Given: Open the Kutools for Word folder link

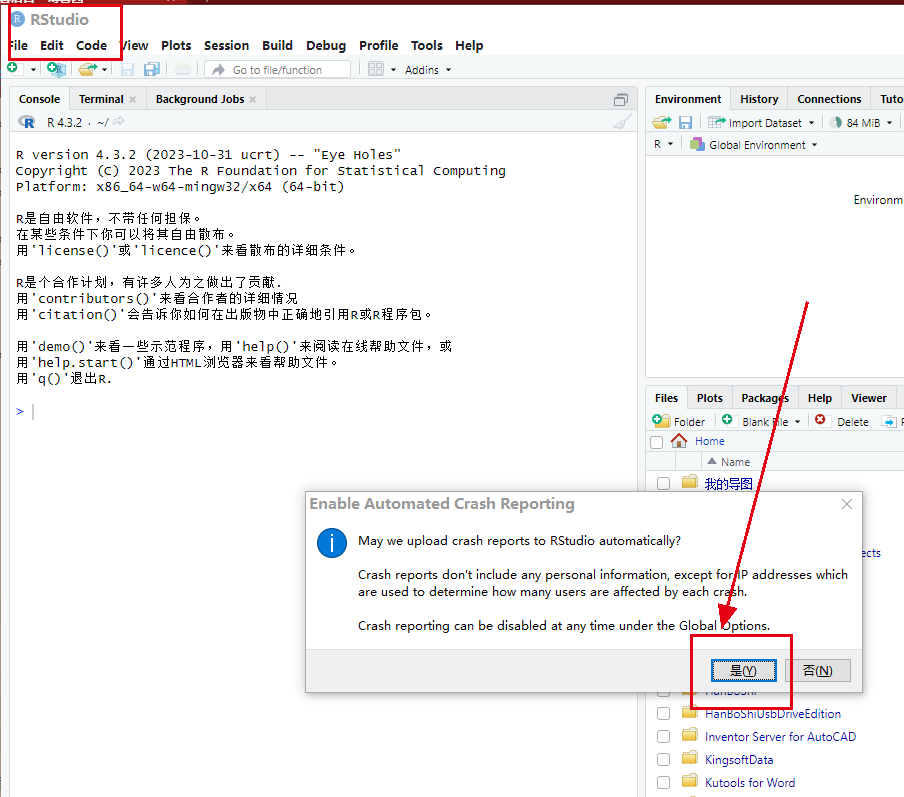Looking at the screenshot, I should [x=750, y=783].
